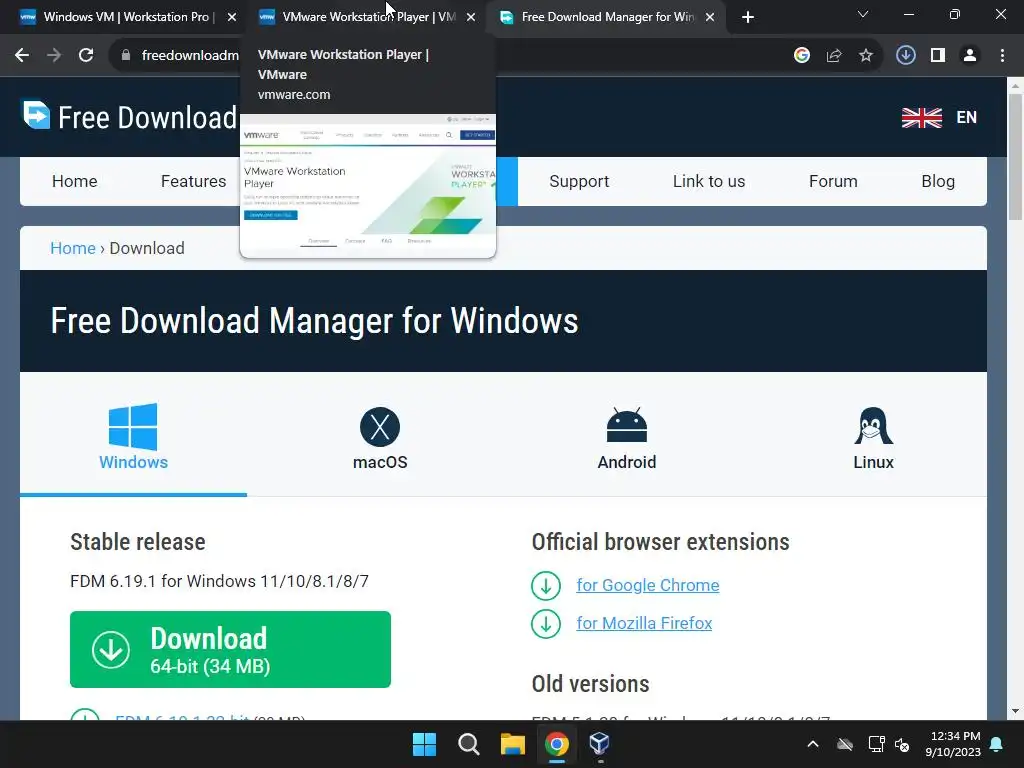Open the Chrome three-dot menu
1024x768 pixels.
(1002, 56)
